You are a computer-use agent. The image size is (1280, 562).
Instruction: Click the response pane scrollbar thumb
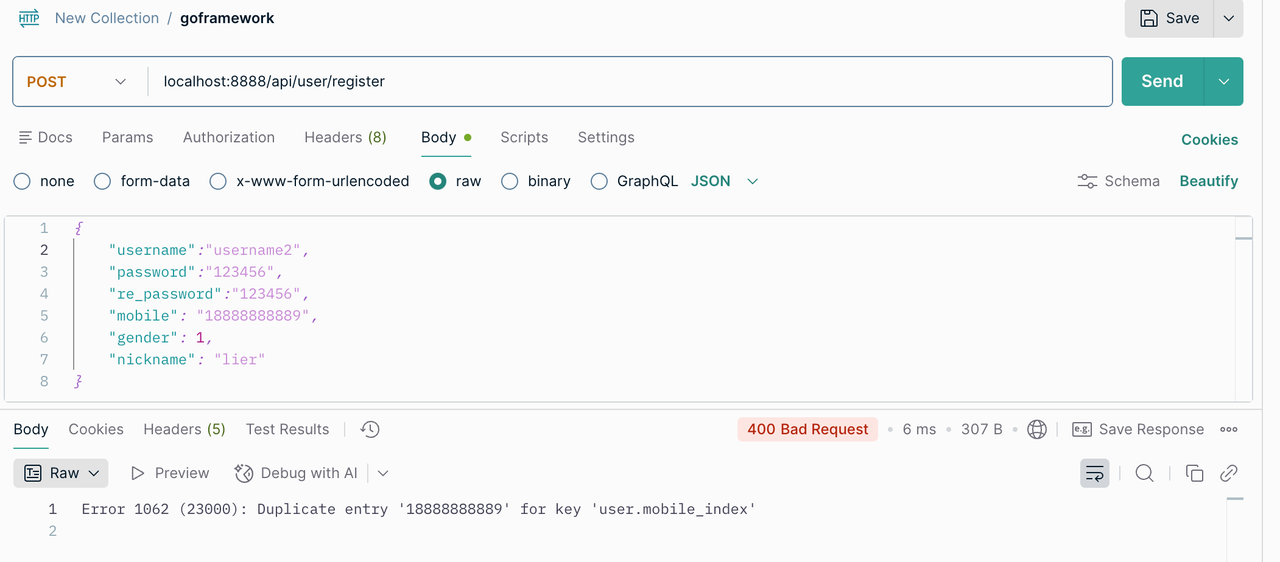[x=1236, y=498]
